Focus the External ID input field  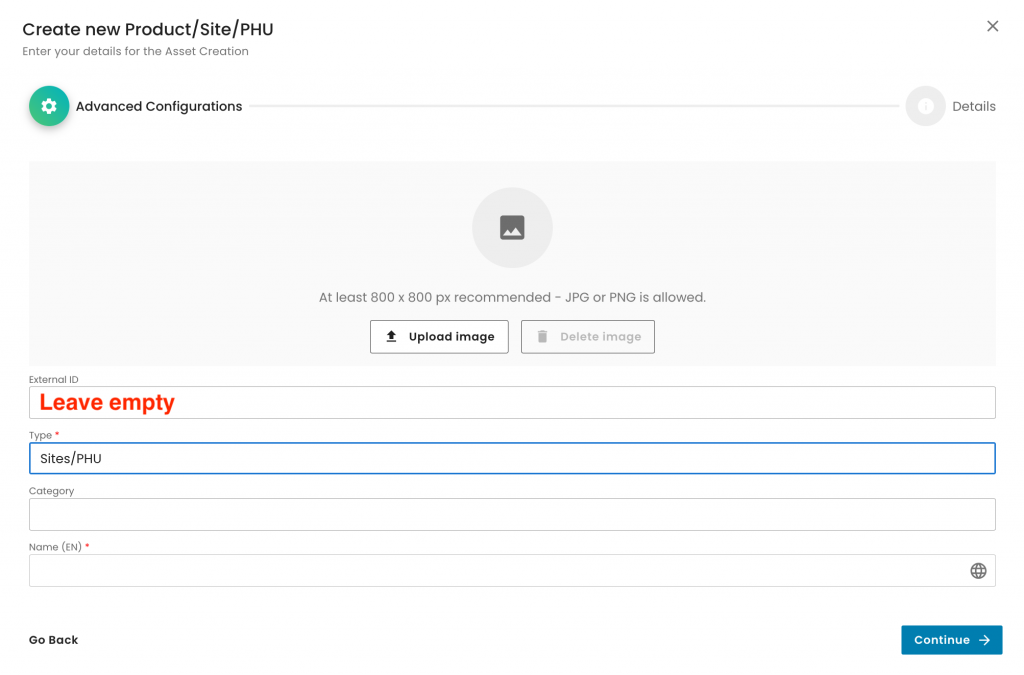click(512, 402)
